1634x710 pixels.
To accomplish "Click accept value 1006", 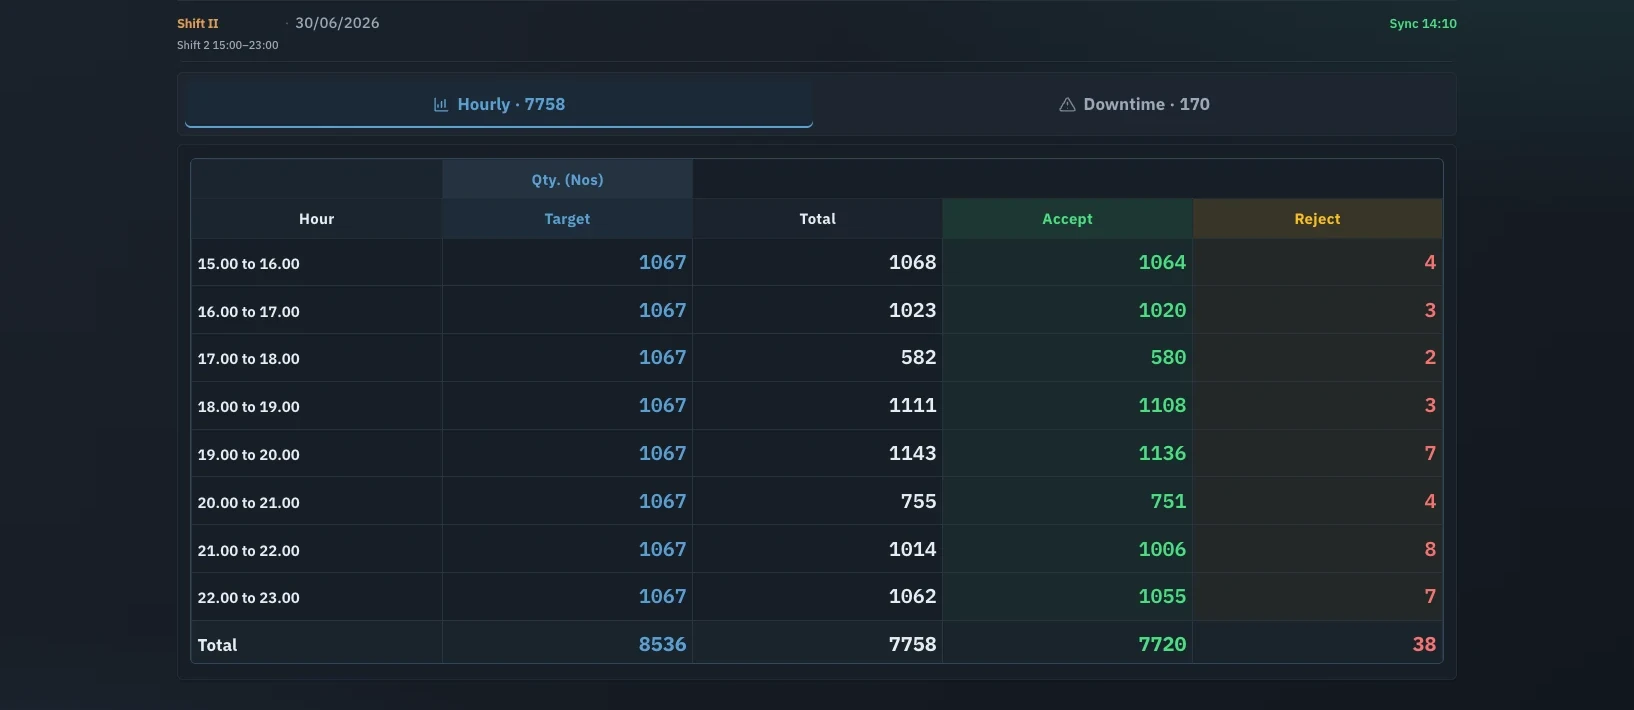I will [1163, 549].
